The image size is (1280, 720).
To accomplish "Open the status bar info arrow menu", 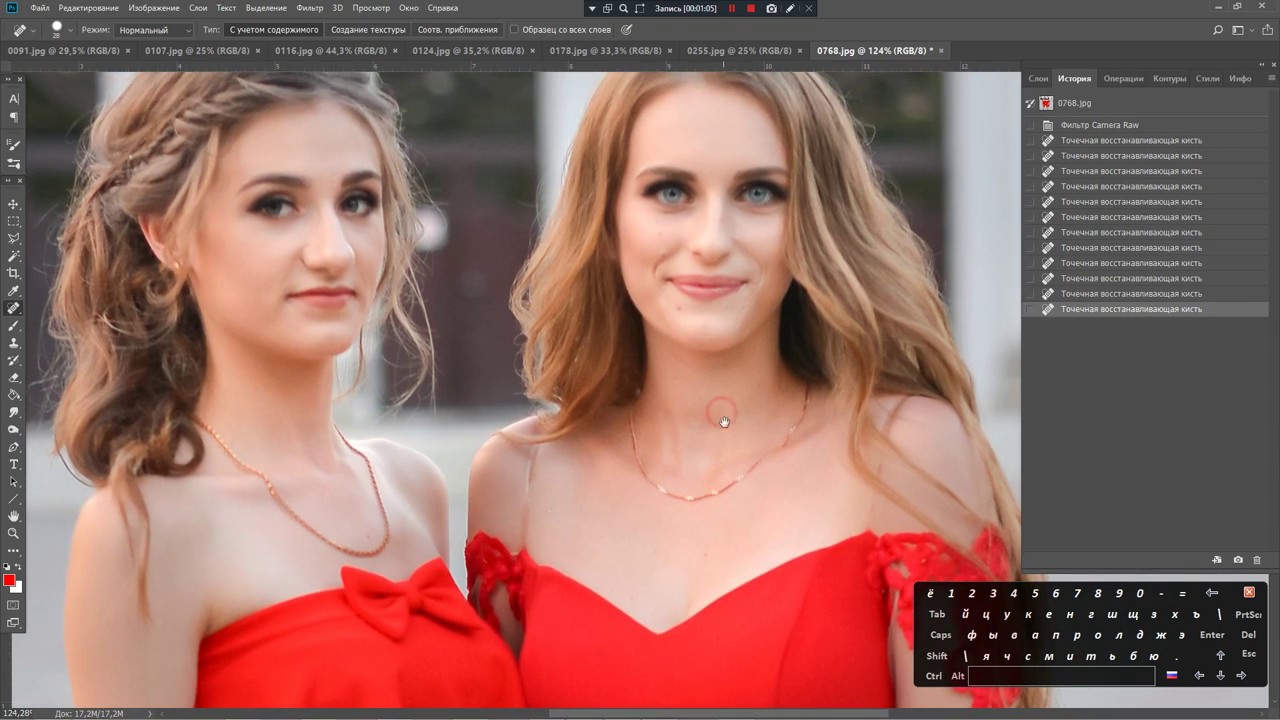I will 151,714.
